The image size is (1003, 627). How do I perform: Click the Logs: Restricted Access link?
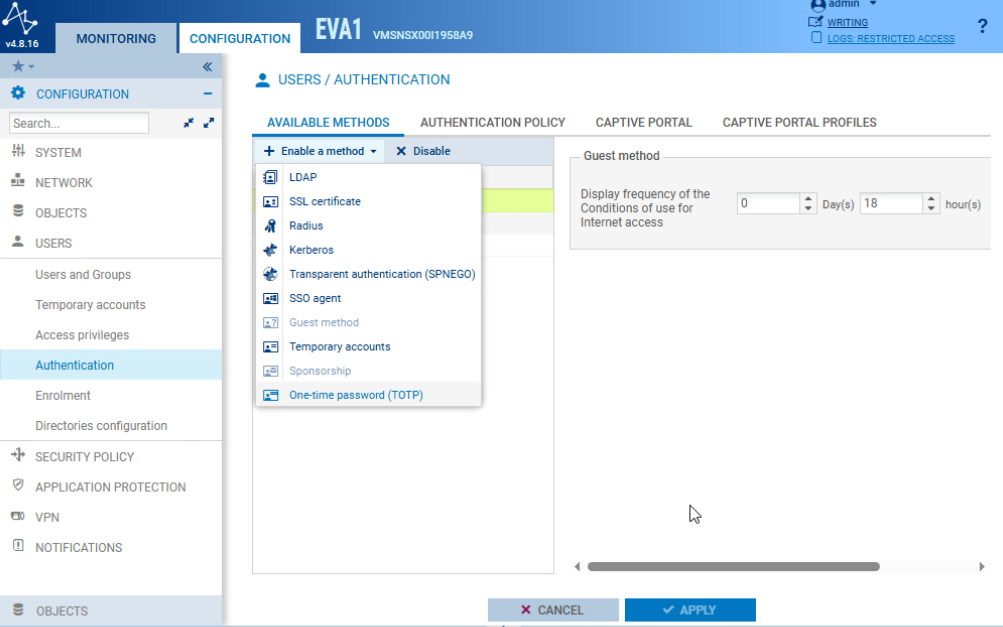point(890,38)
